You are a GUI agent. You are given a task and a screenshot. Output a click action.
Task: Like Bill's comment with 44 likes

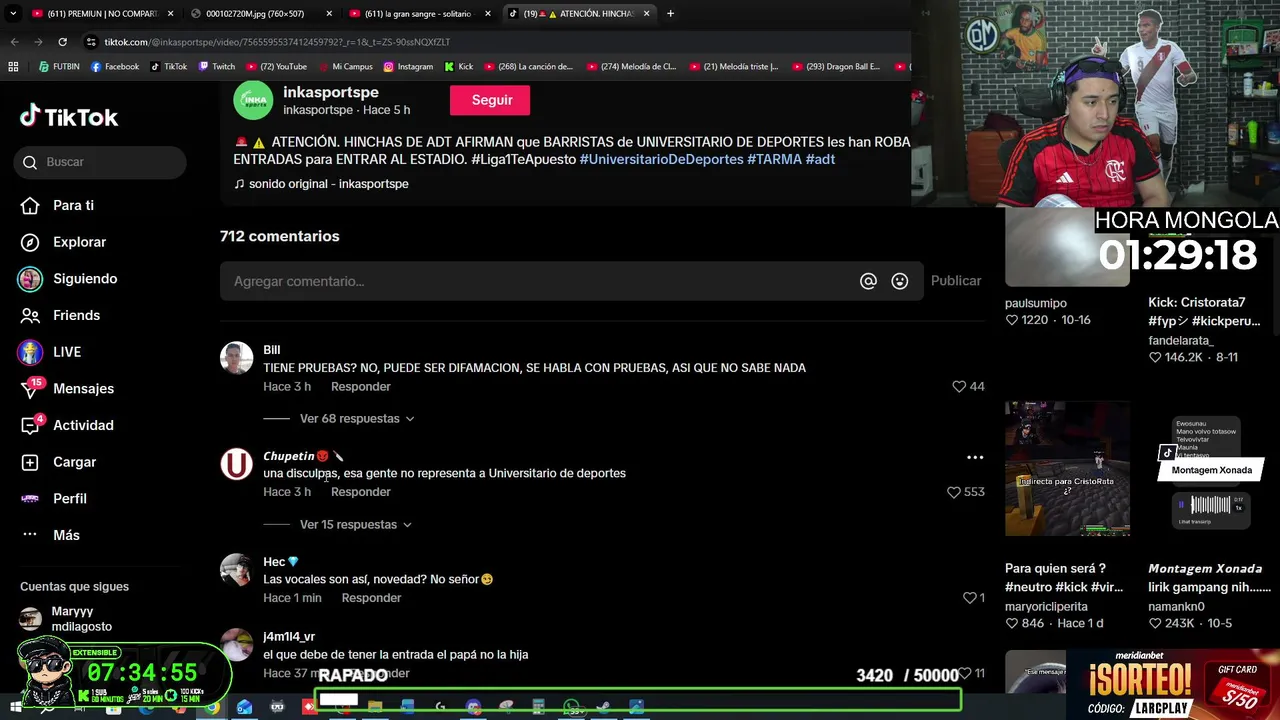(959, 386)
